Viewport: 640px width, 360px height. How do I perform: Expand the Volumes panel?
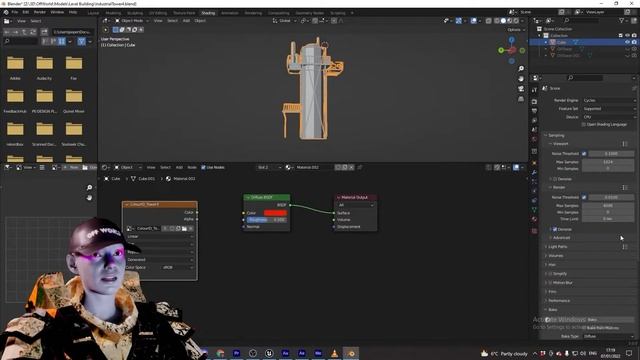click(x=556, y=256)
